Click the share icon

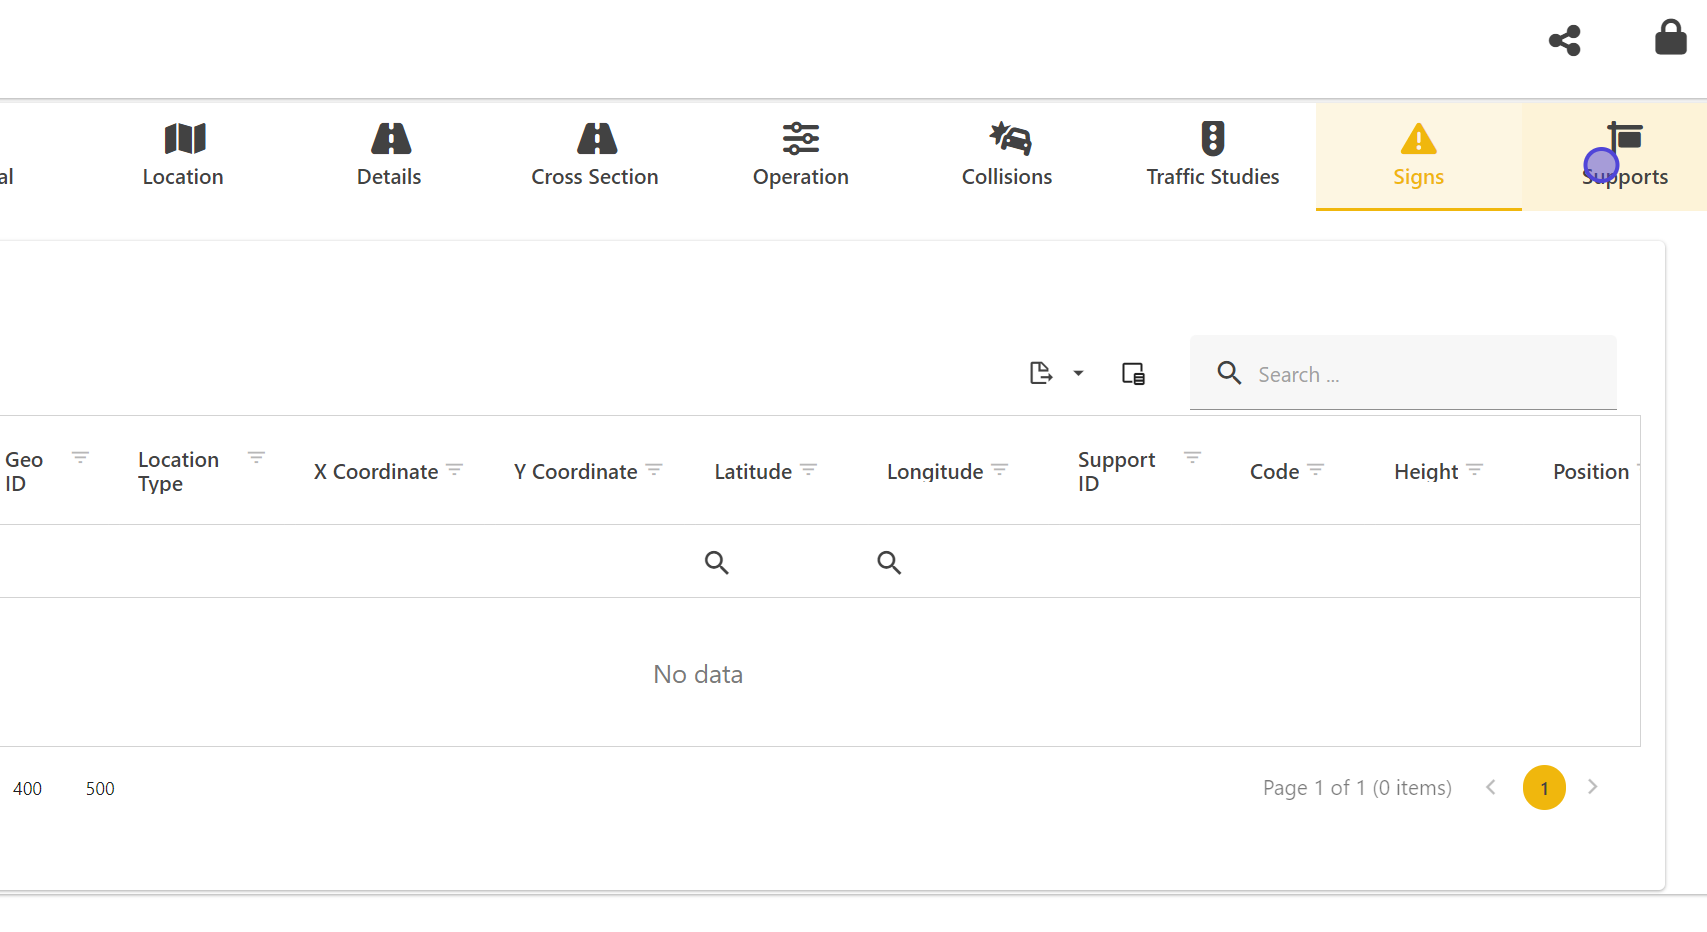1564,41
